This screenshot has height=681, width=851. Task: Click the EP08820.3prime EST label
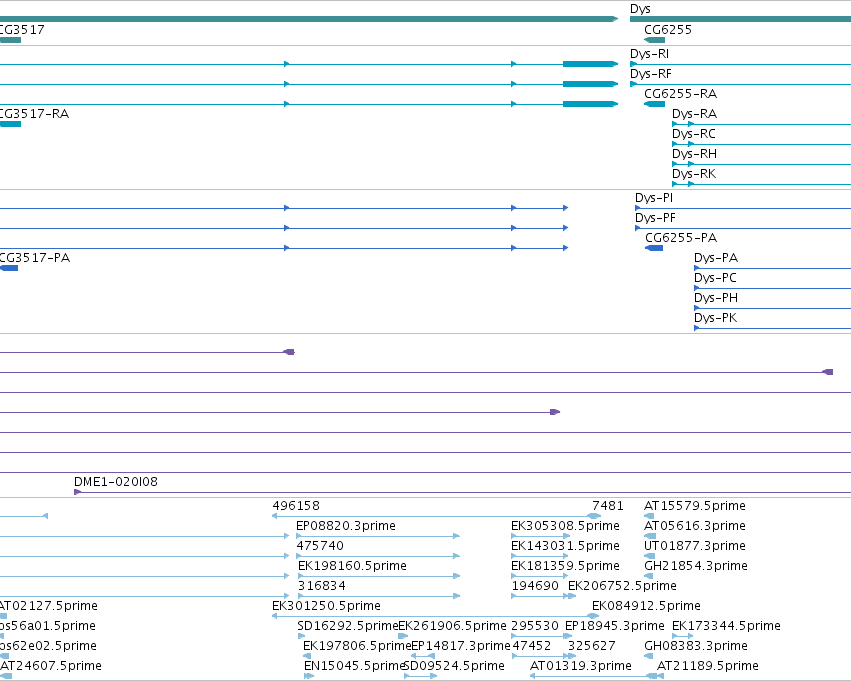[346, 526]
